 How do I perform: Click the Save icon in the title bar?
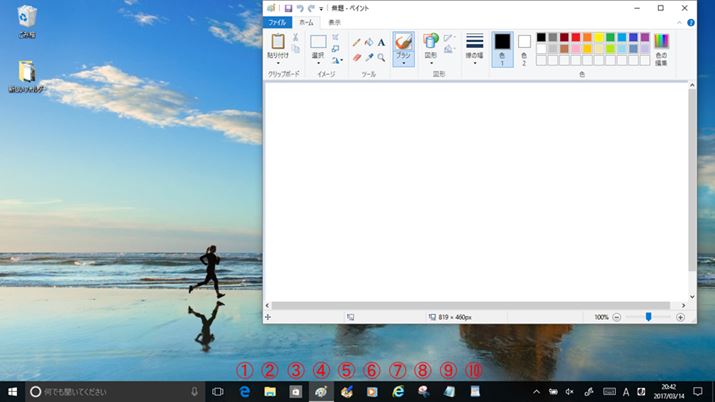288,8
